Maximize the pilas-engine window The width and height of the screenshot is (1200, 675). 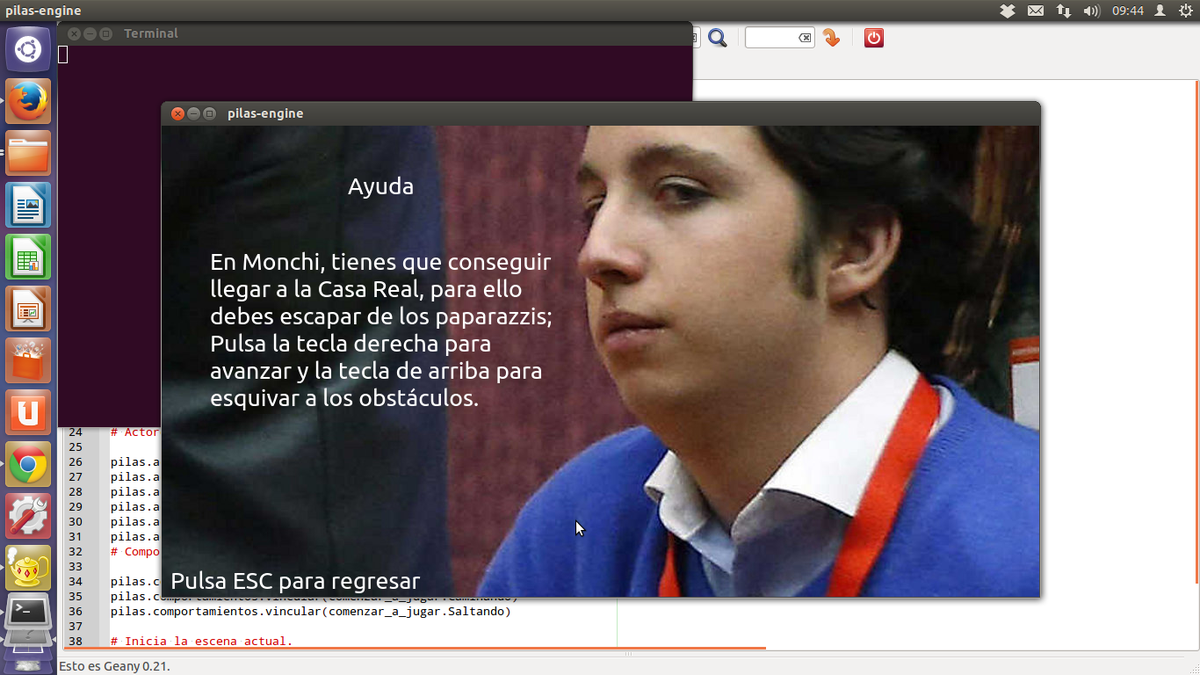tap(210, 114)
